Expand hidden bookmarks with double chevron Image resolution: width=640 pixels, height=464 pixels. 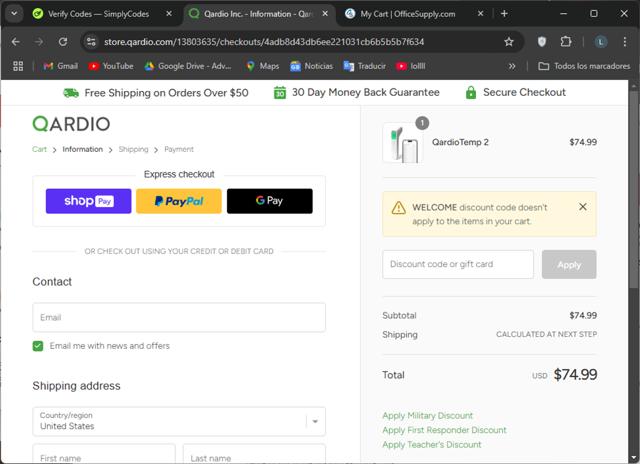tap(512, 66)
